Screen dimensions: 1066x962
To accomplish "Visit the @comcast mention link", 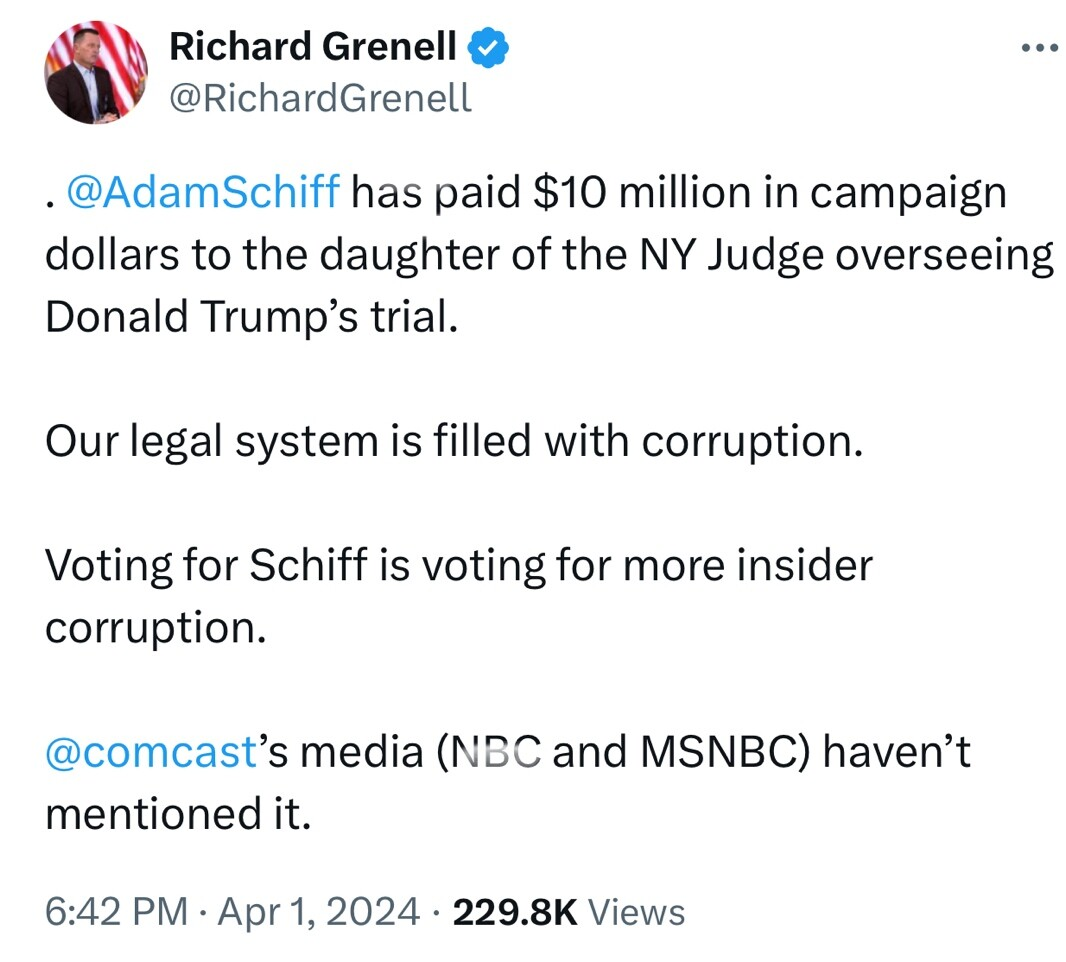I will pyautogui.click(x=151, y=752).
